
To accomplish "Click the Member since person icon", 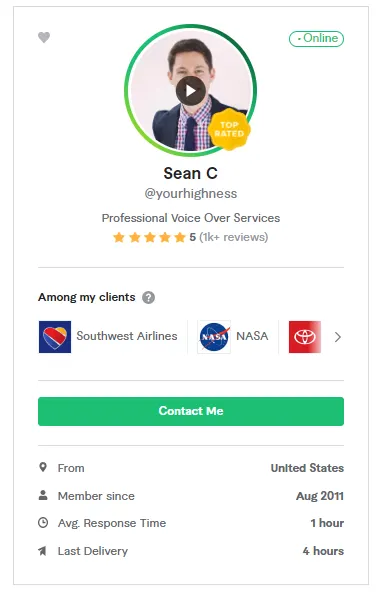I will coord(43,495).
